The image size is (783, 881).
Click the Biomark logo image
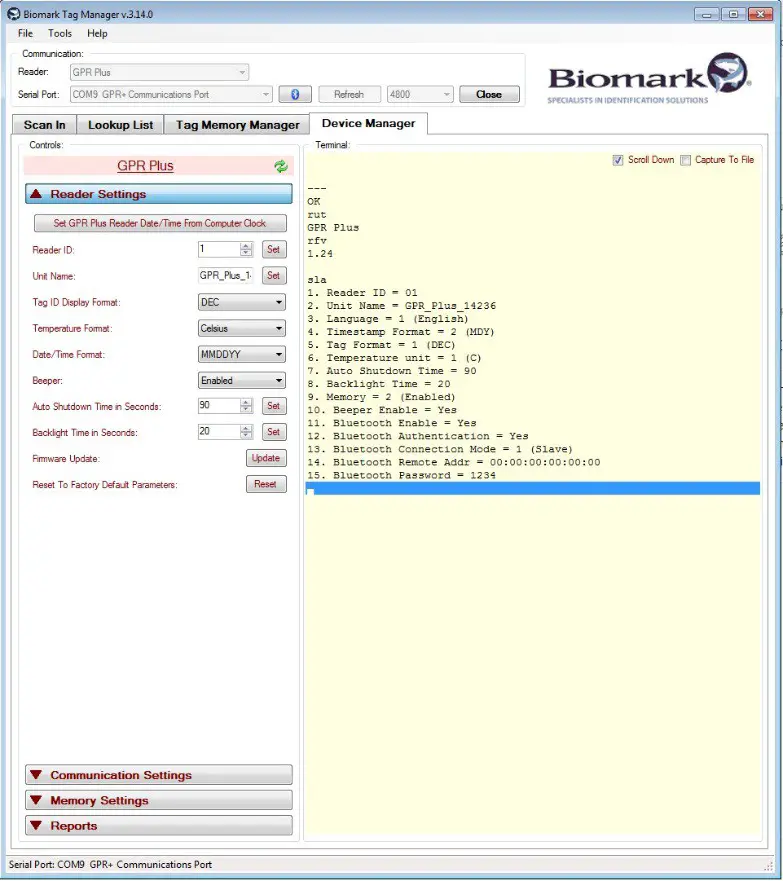[x=649, y=79]
